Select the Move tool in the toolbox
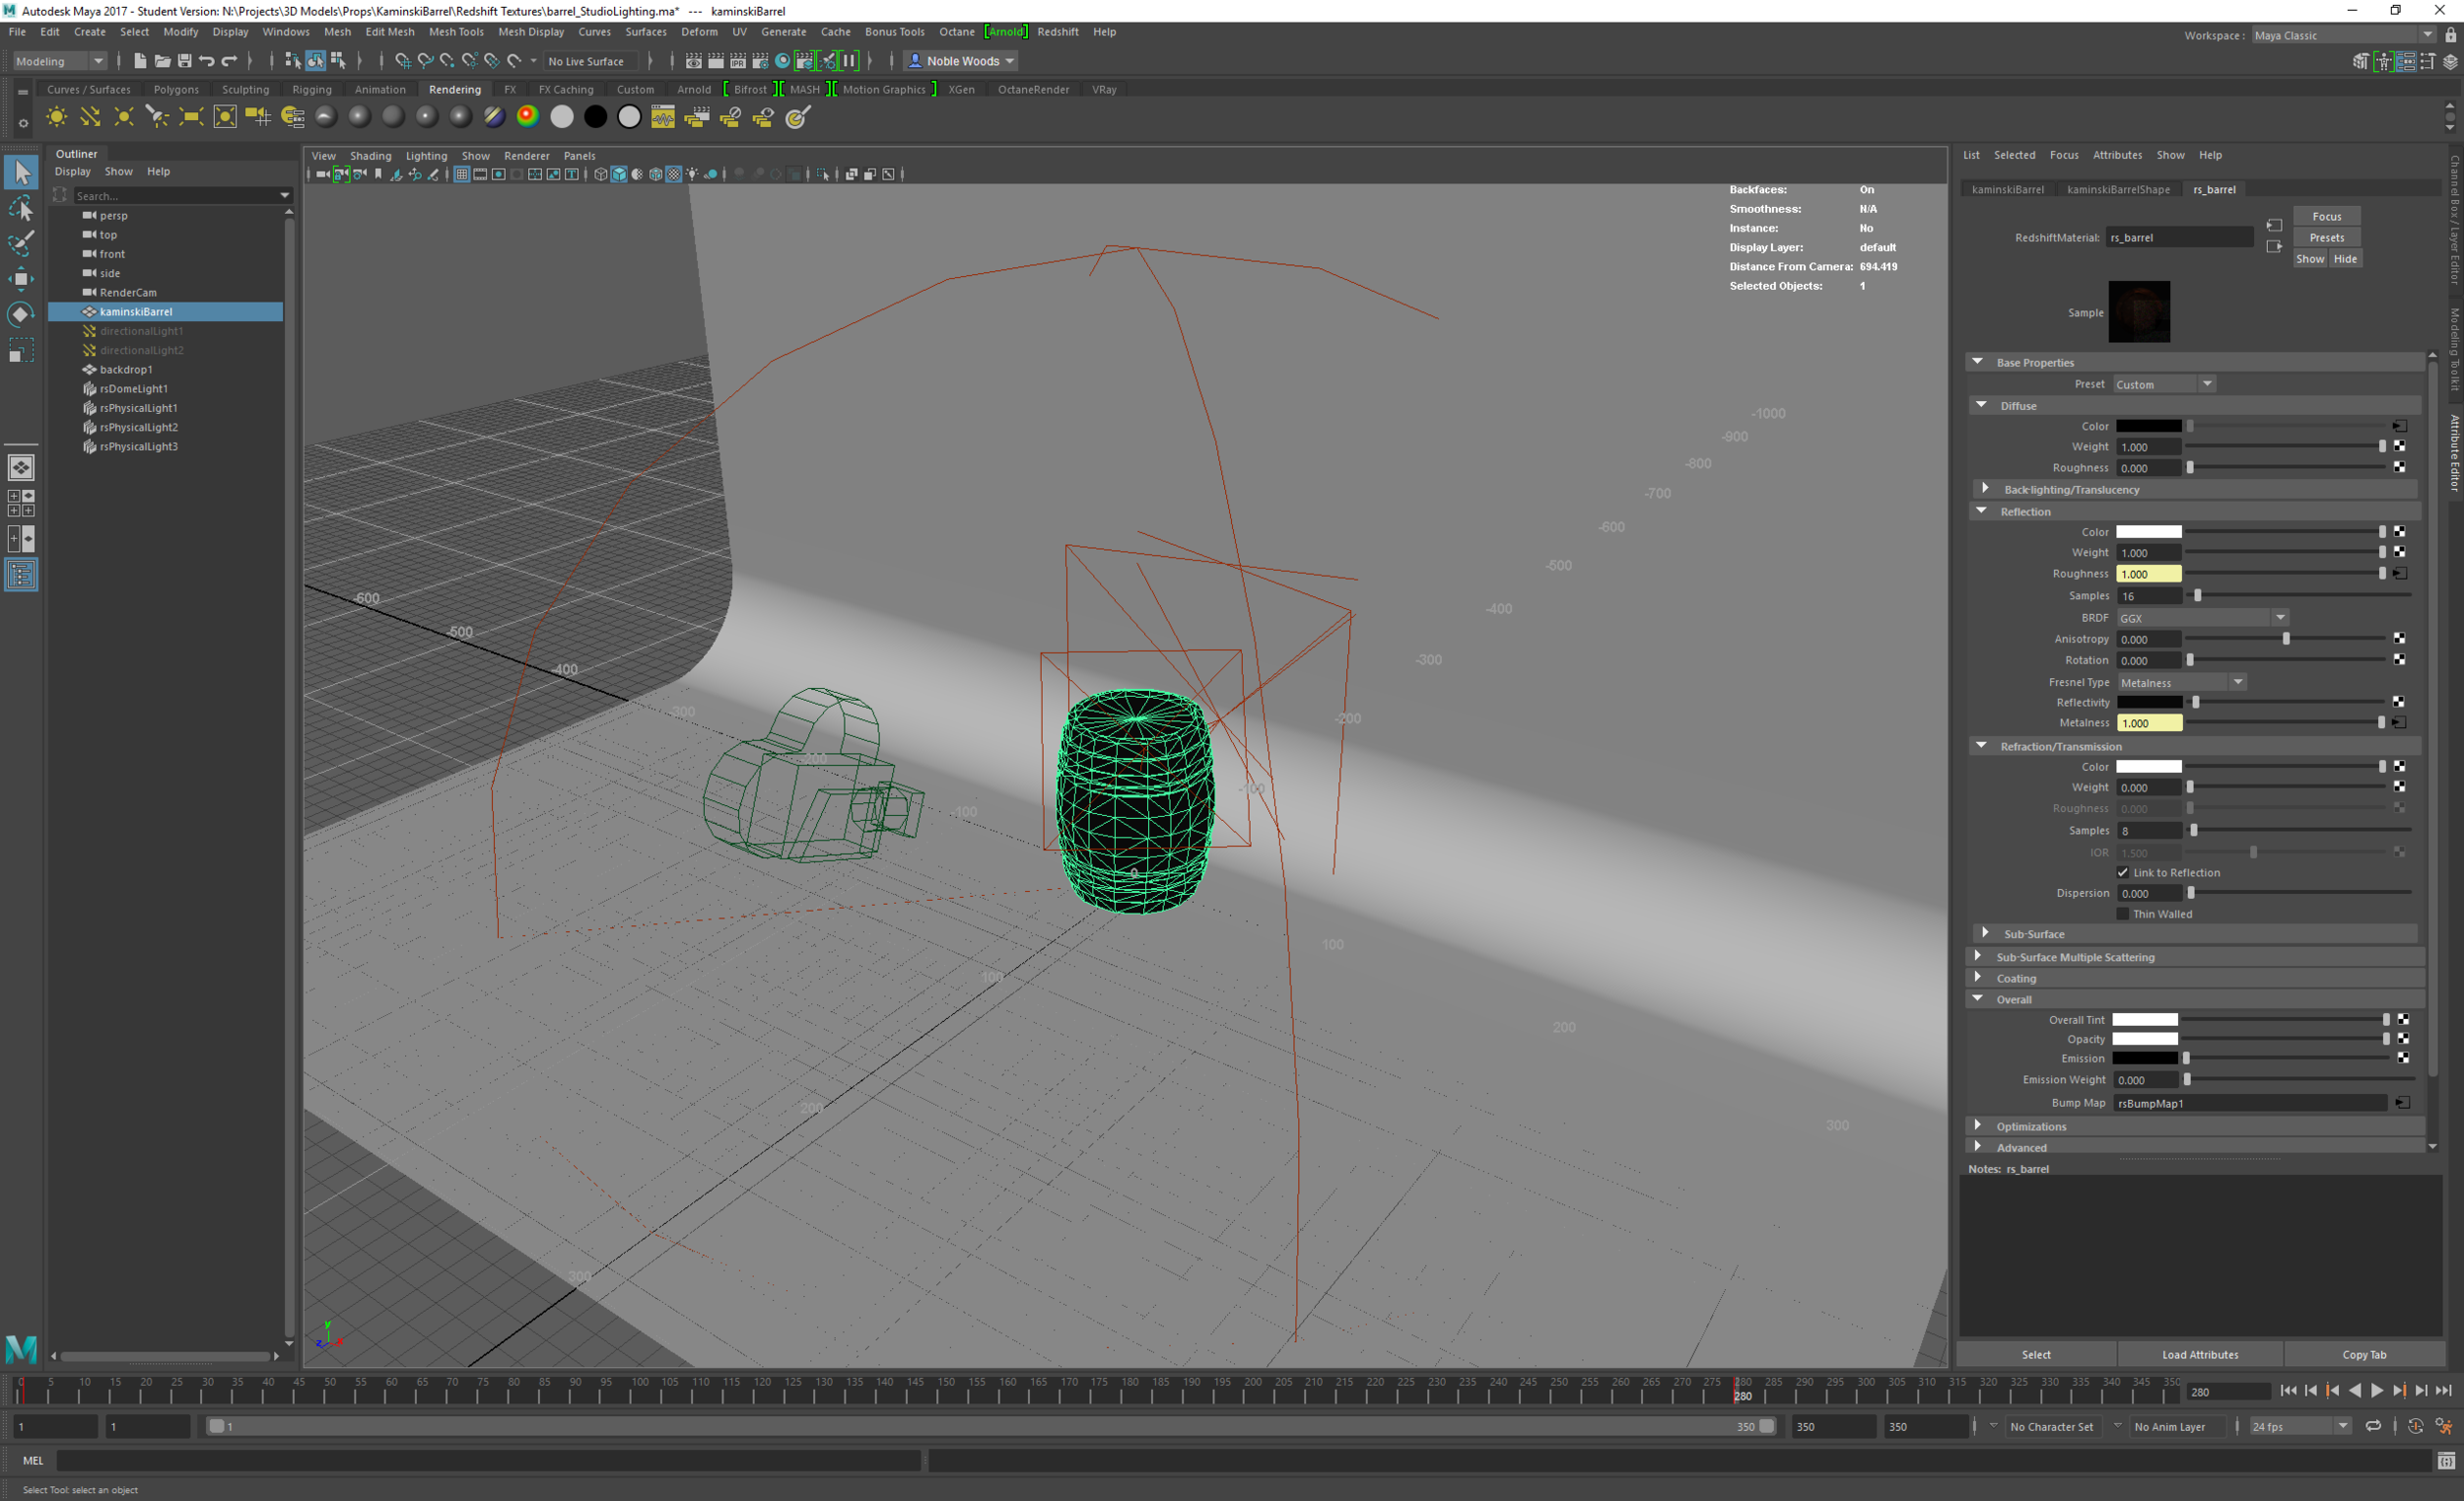This screenshot has width=2464, height=1501. point(21,278)
